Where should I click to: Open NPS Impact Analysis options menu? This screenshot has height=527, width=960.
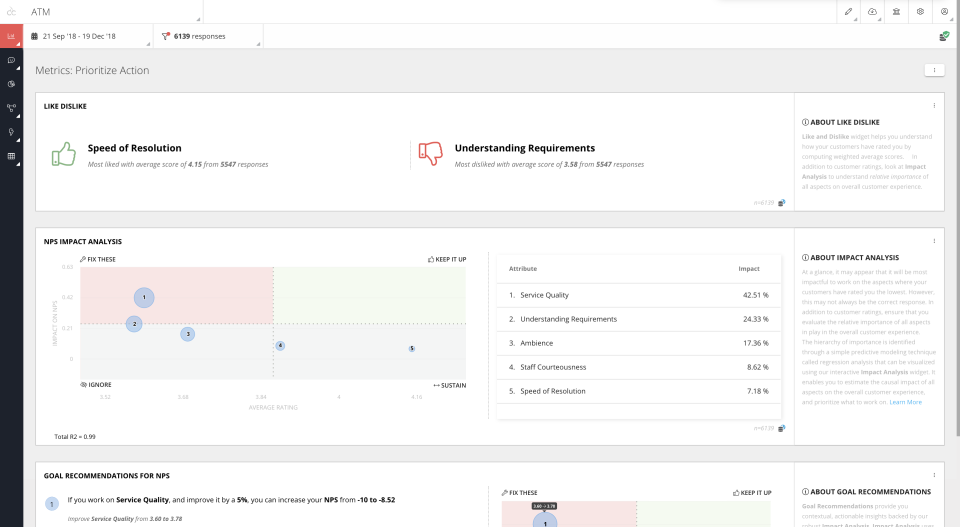pyautogui.click(x=934, y=241)
